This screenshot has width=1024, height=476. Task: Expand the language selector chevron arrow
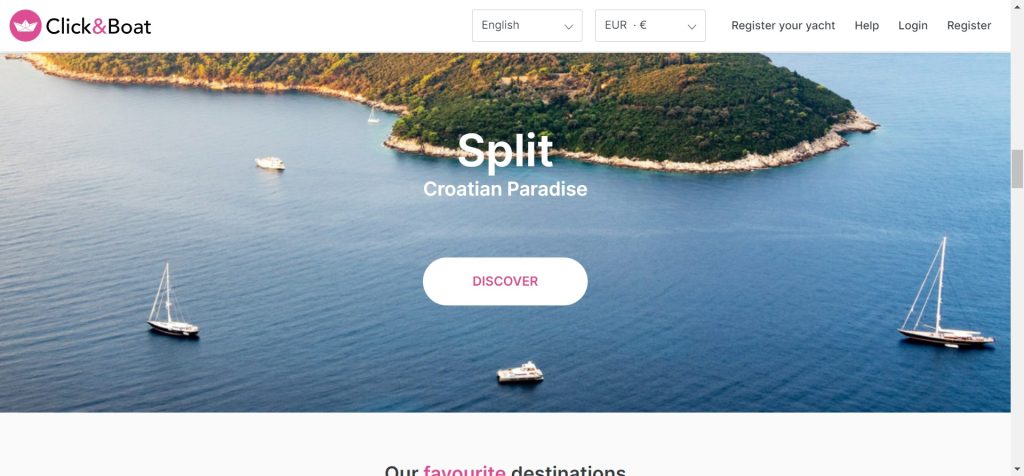tap(568, 27)
